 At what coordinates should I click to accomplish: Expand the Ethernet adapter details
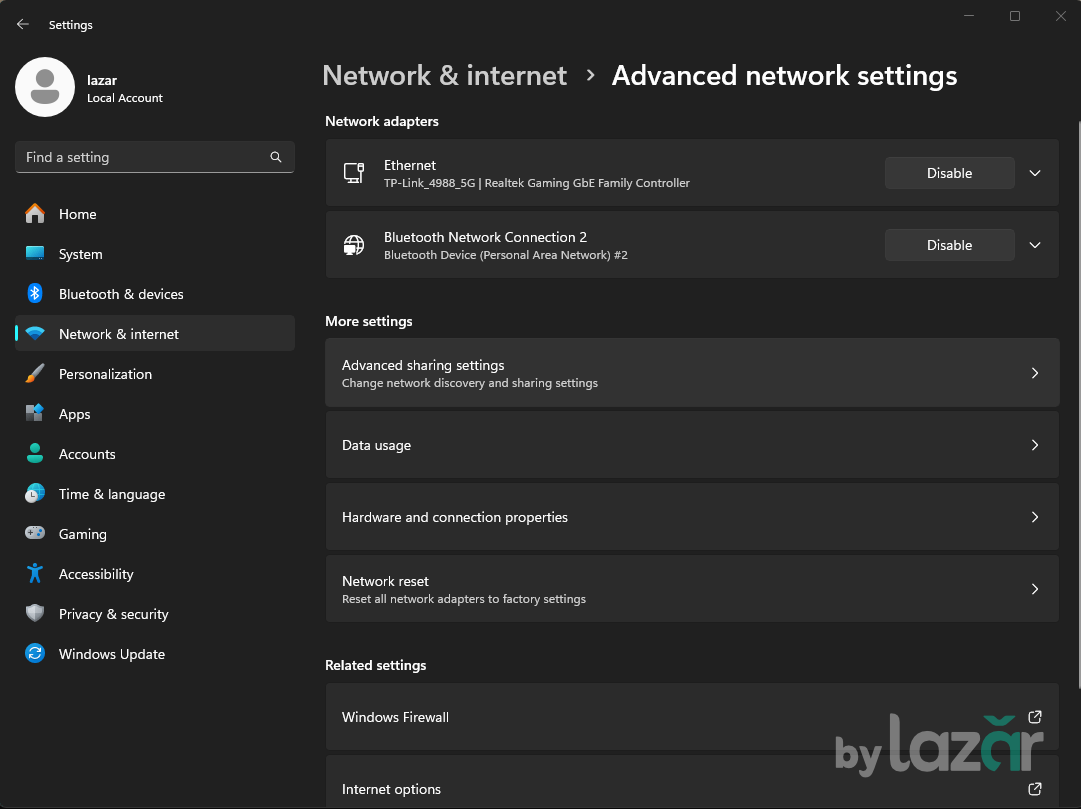pos(1035,173)
